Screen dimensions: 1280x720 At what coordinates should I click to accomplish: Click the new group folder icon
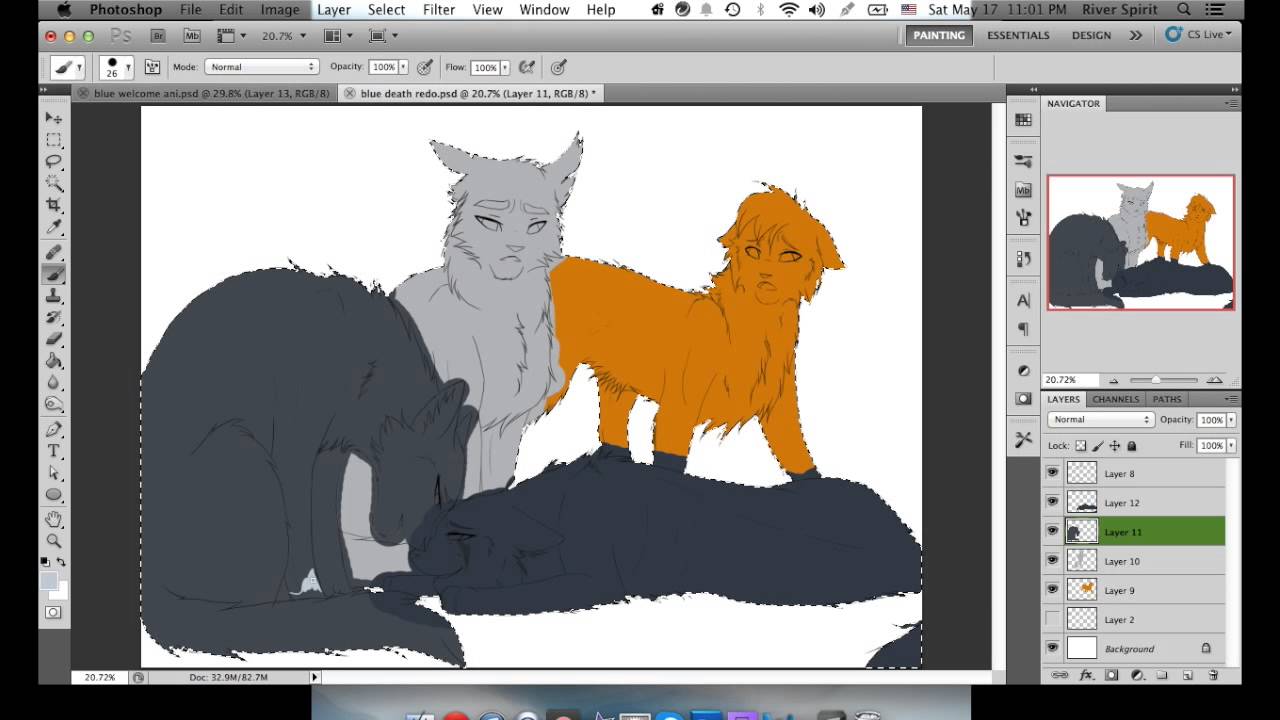click(x=1162, y=676)
